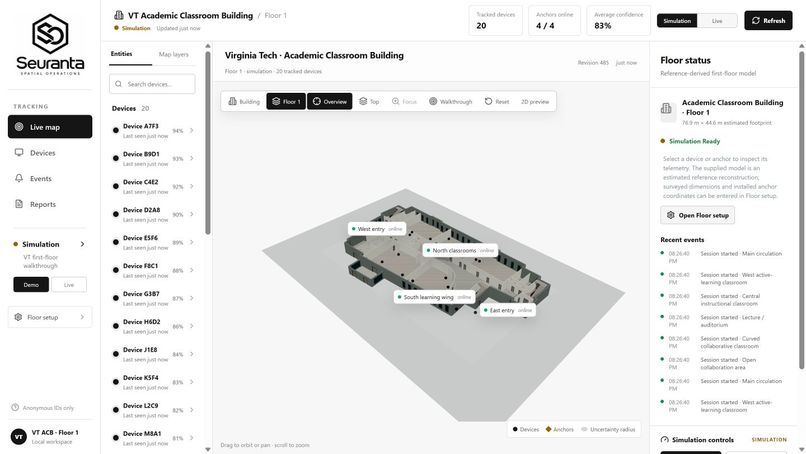
Task: Click the search magnifier icon
Action: pyautogui.click(x=119, y=84)
